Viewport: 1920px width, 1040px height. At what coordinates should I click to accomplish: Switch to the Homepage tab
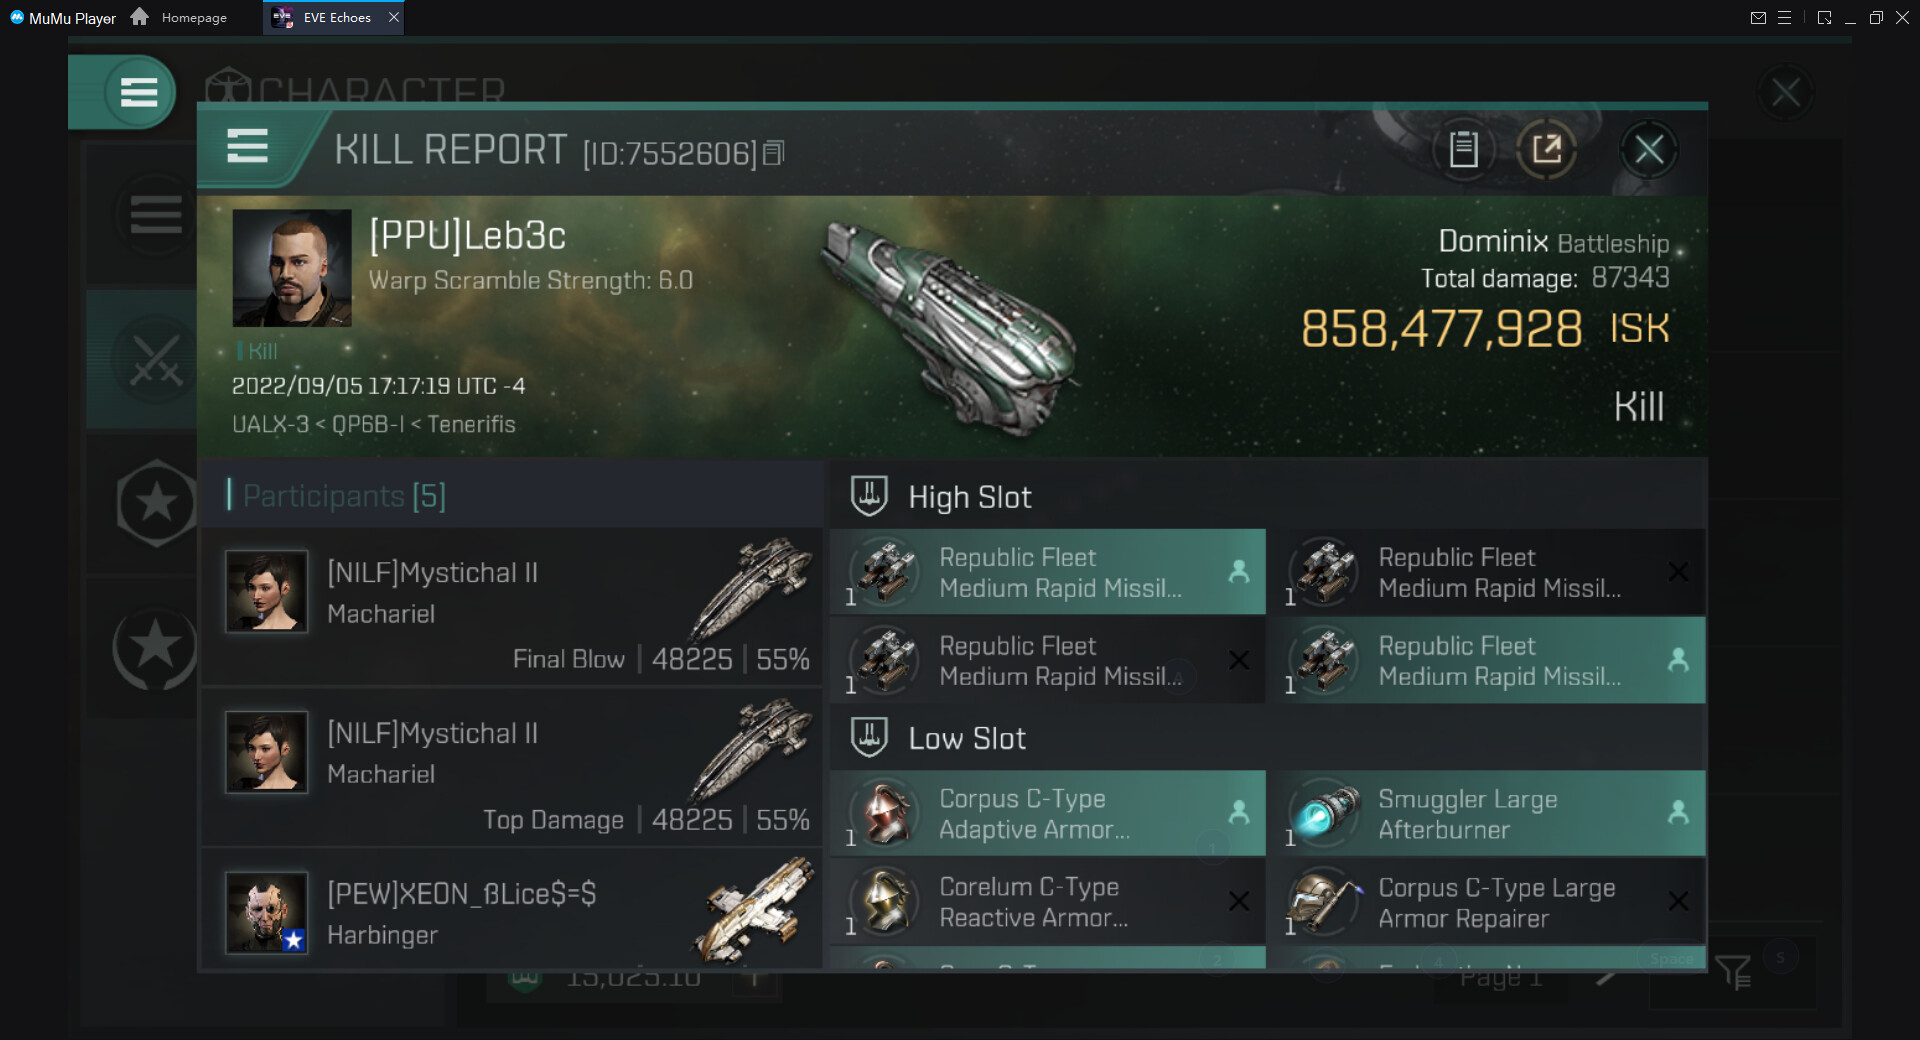[181, 18]
